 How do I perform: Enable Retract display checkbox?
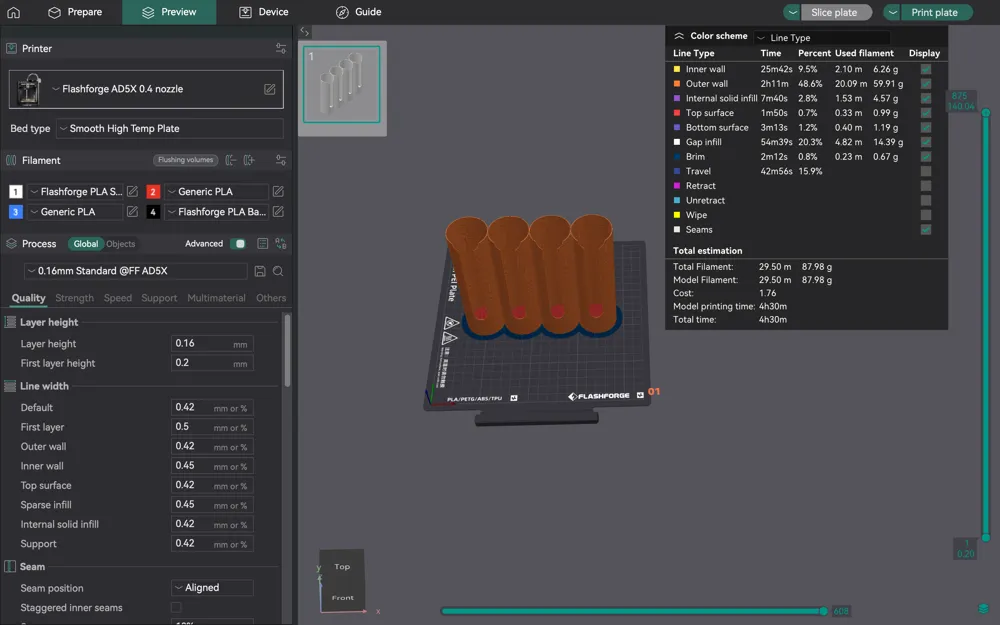pyautogui.click(x=925, y=186)
